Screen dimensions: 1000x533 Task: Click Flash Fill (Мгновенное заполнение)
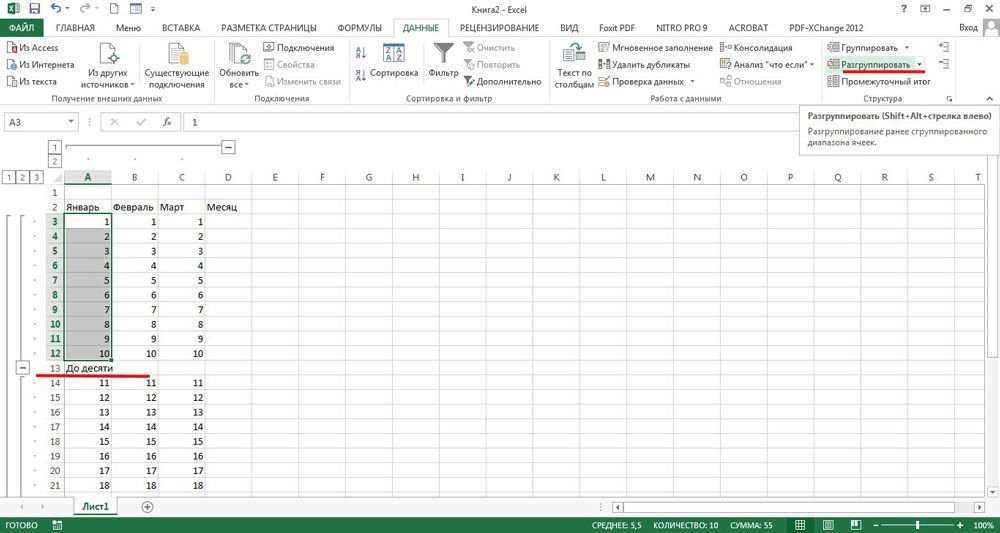655,48
